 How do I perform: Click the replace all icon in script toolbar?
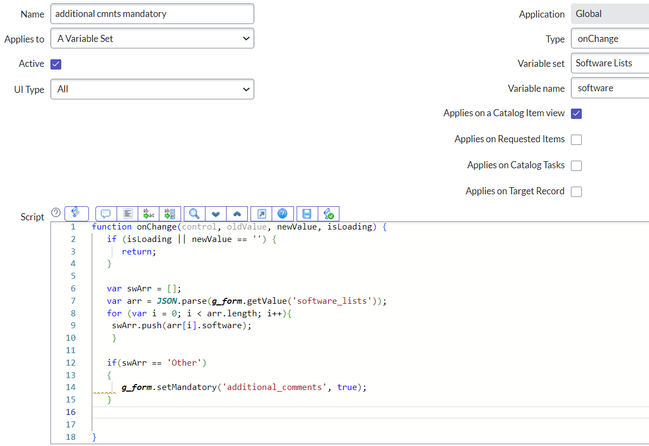coord(170,213)
